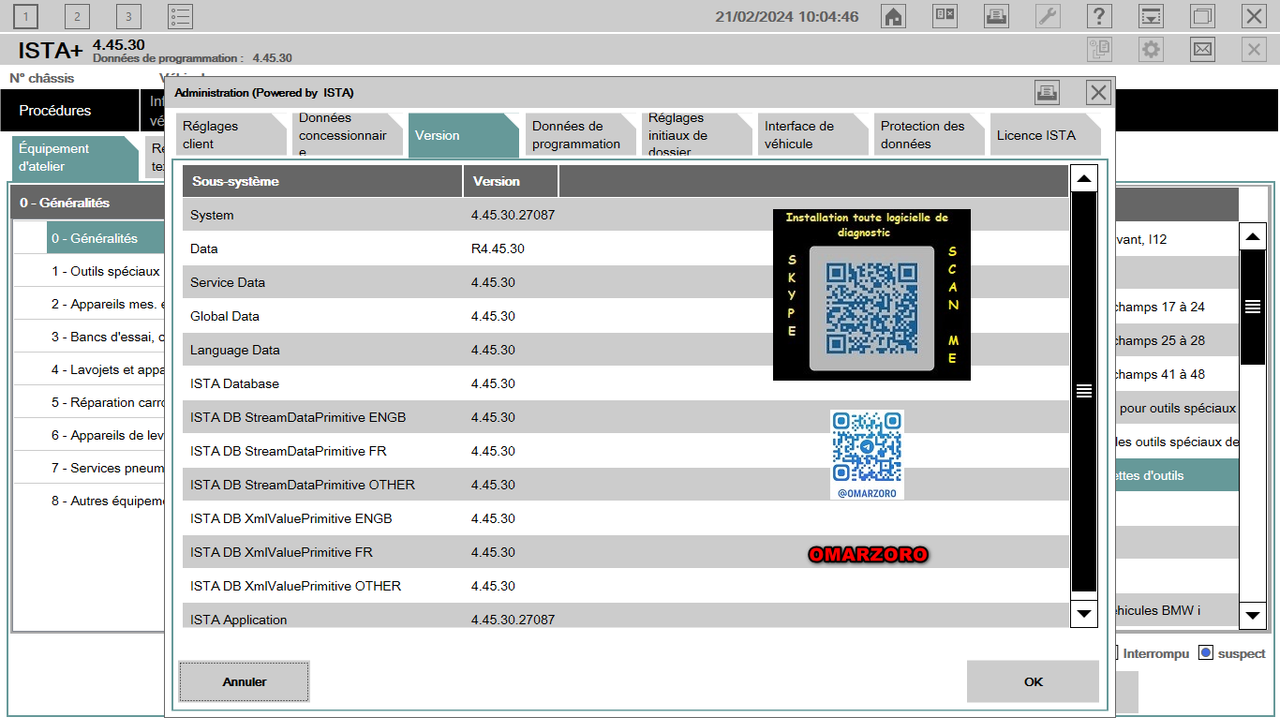The height and width of the screenshot is (720, 1280).
Task: Print the Administration dialog using its printer icon
Action: [x=1047, y=93]
